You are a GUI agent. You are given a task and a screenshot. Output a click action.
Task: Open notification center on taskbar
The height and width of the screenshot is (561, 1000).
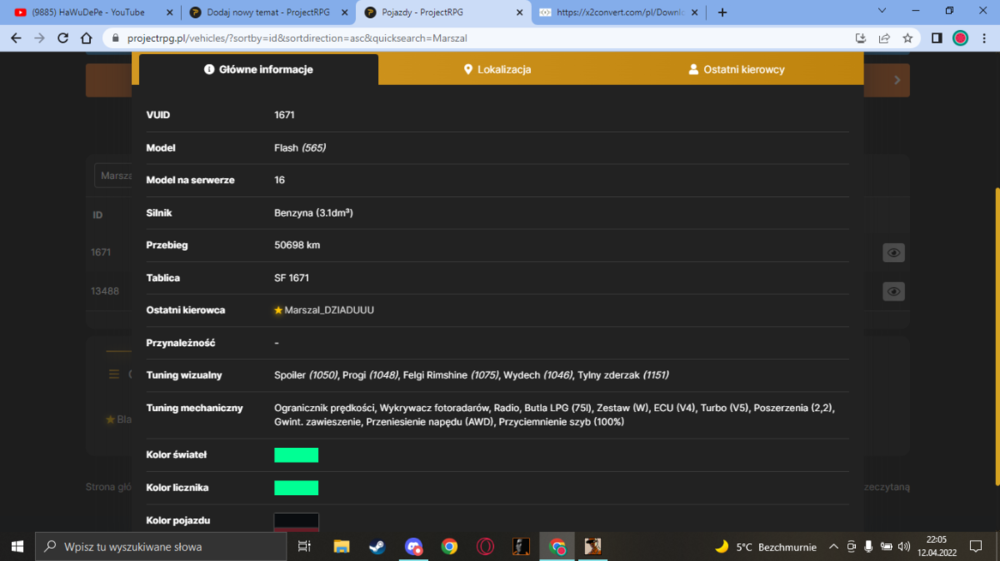coord(976,546)
